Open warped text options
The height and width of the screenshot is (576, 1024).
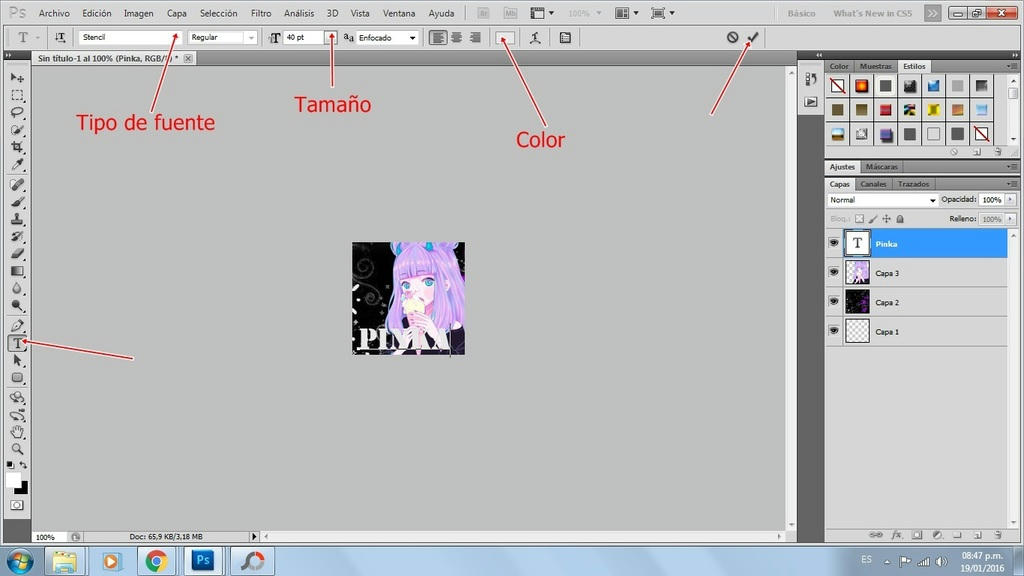tap(535, 38)
